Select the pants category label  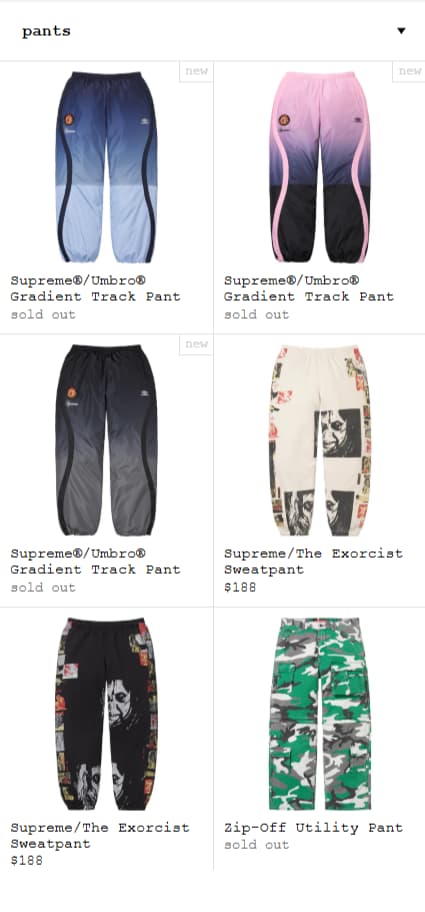pos(47,31)
